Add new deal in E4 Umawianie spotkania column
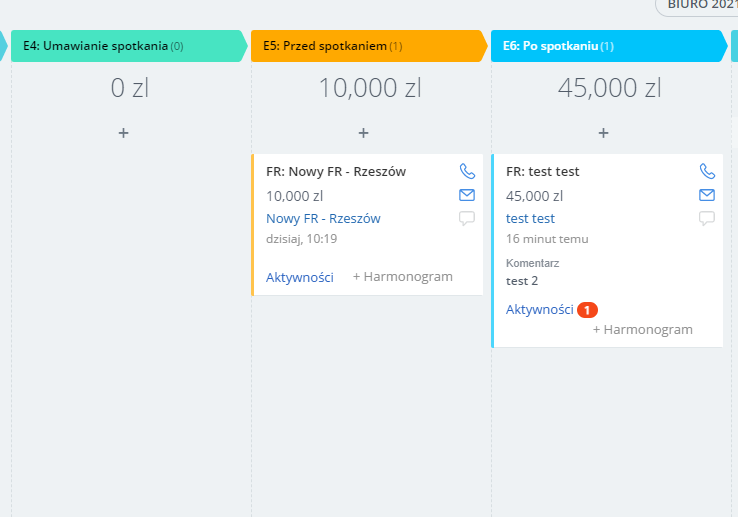 point(123,132)
